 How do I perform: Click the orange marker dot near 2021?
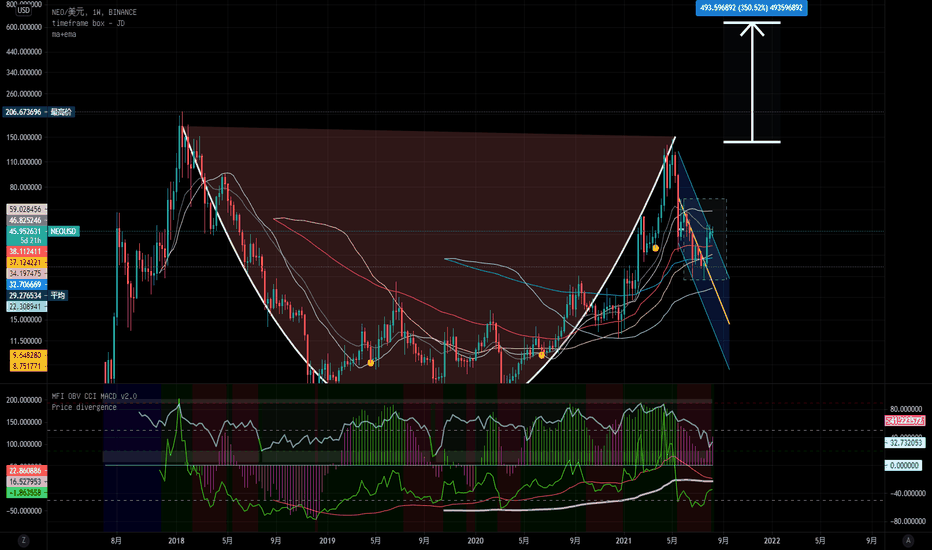click(655, 248)
